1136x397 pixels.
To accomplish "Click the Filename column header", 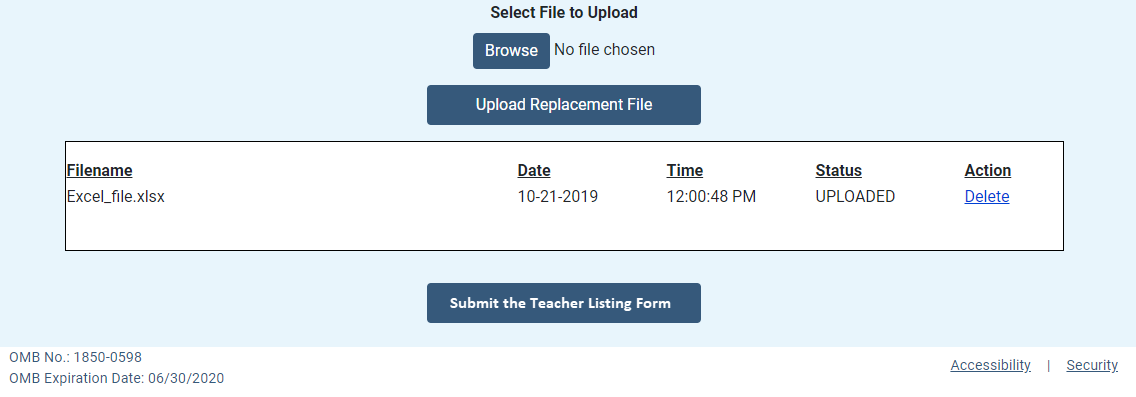I will coord(99,170).
